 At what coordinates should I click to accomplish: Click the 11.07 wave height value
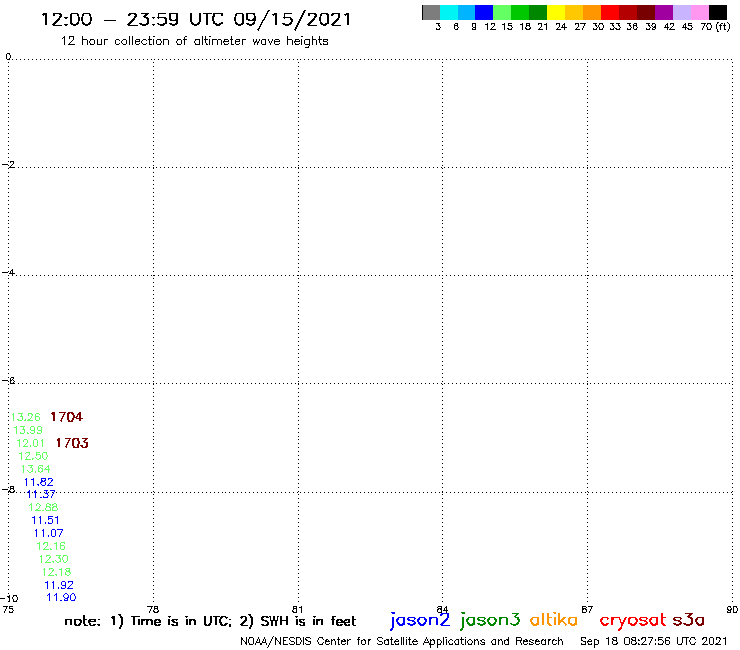tap(48, 533)
